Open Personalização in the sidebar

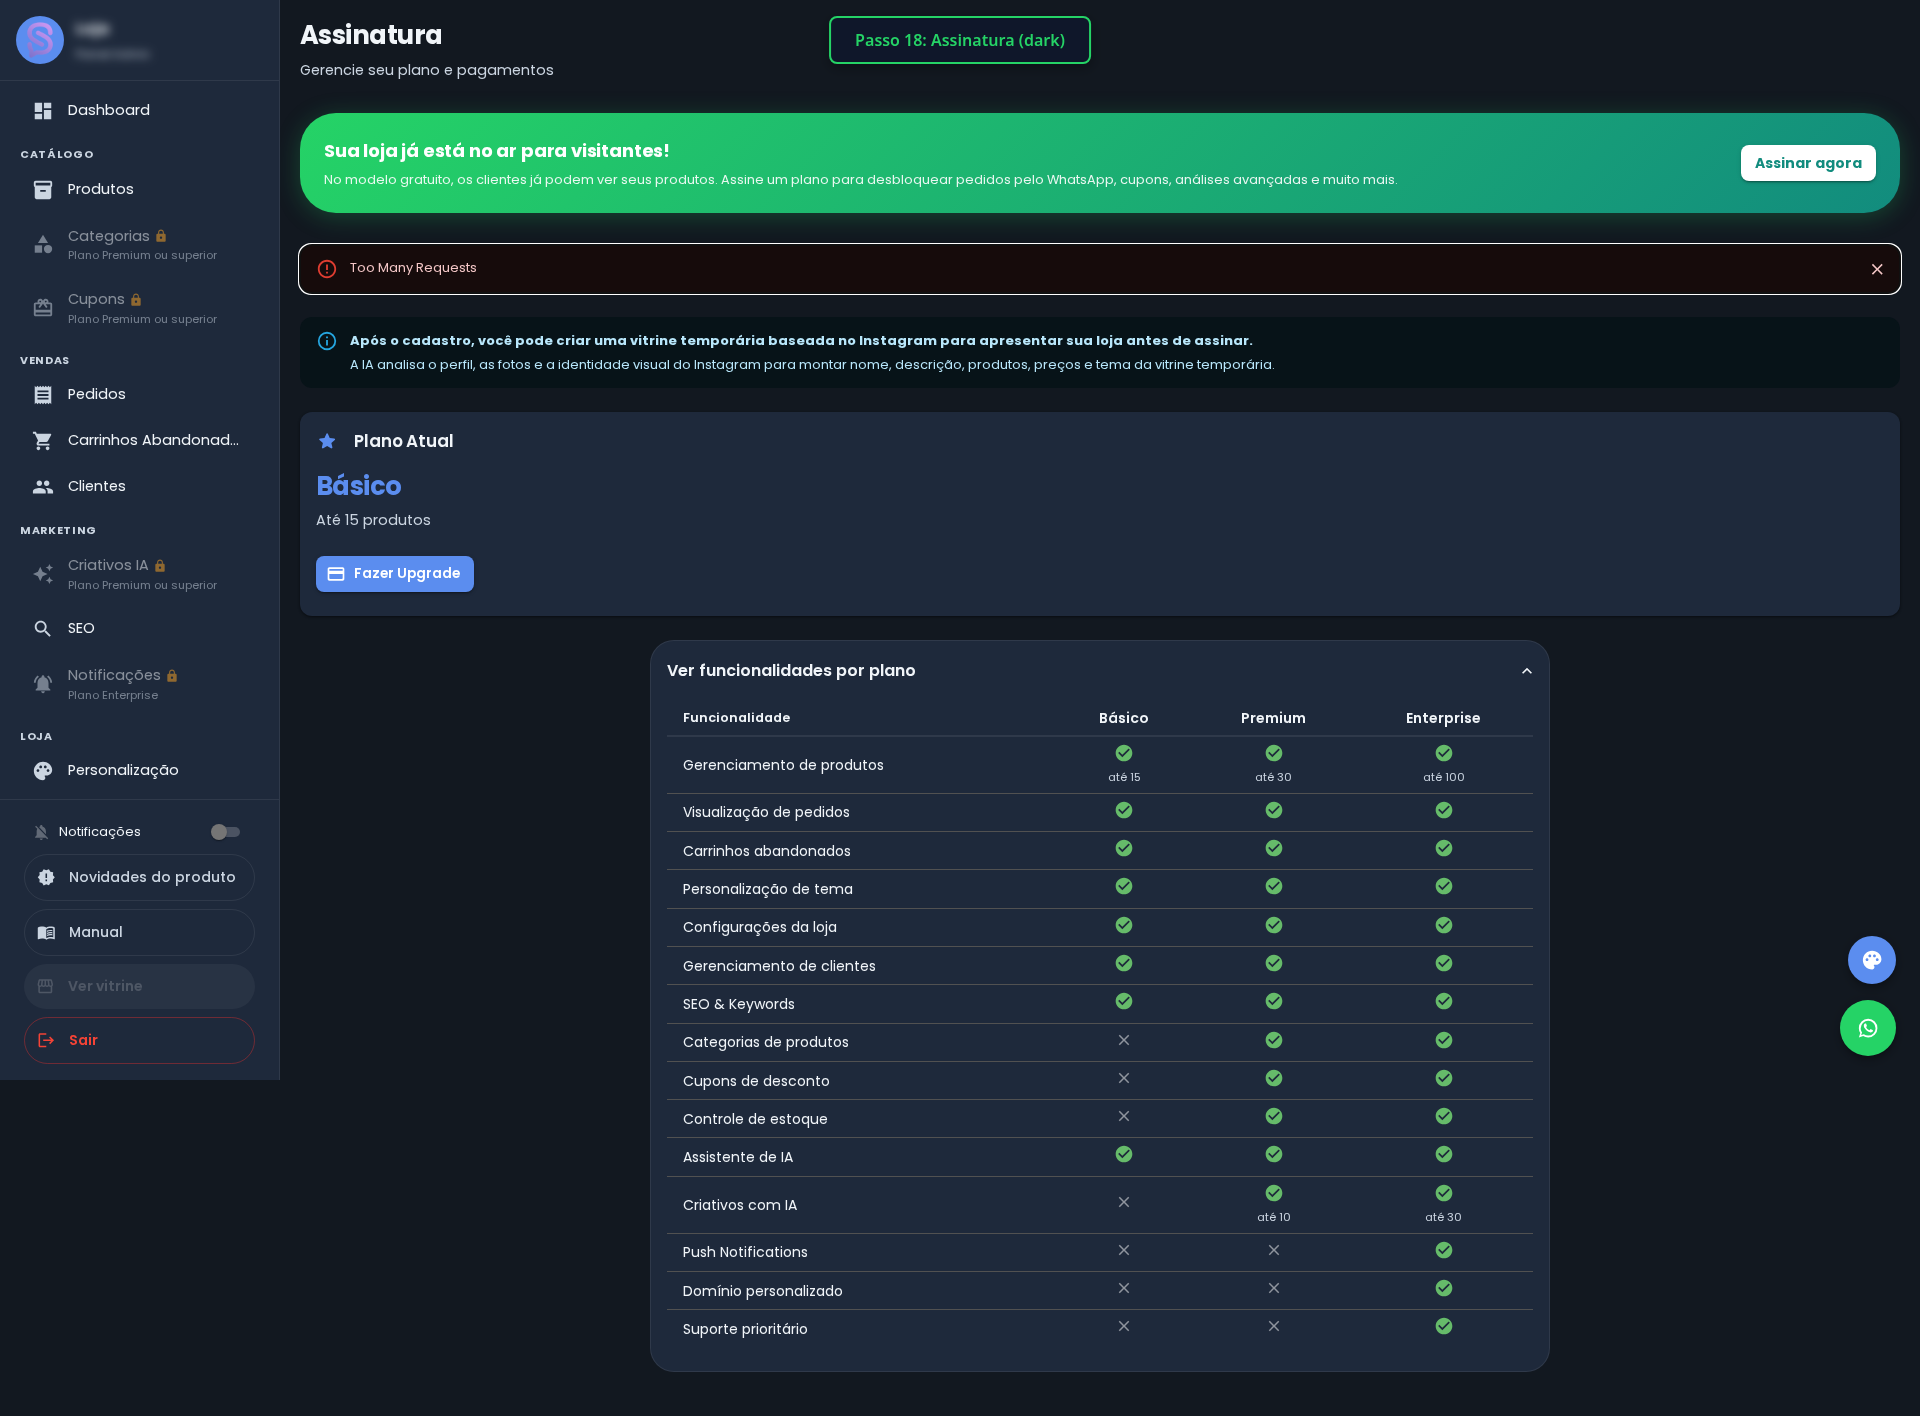click(139, 771)
